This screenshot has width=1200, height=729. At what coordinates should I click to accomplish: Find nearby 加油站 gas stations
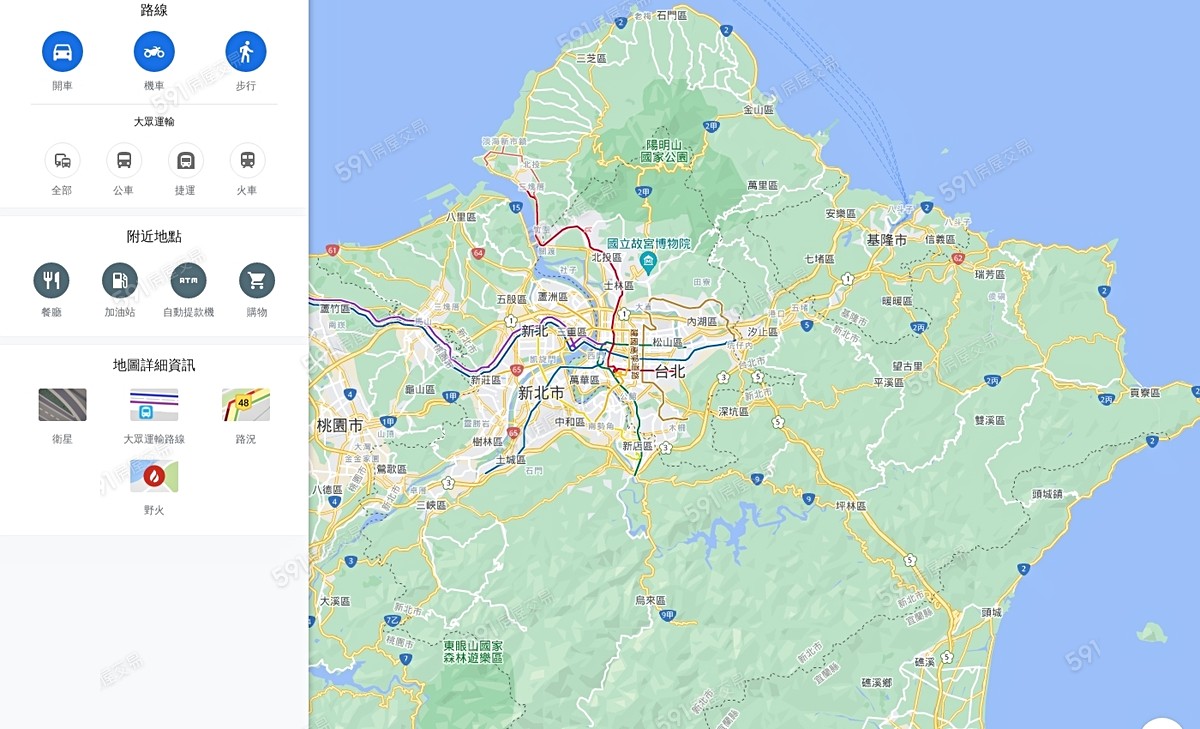[x=120, y=281]
